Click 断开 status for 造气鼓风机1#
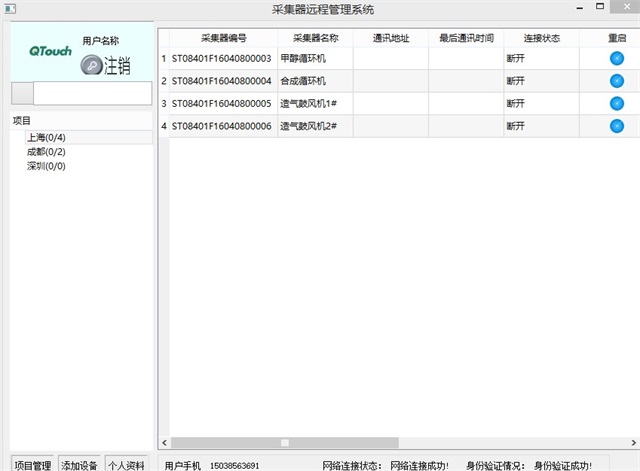Image resolution: width=640 pixels, height=471 pixels. 542,103
